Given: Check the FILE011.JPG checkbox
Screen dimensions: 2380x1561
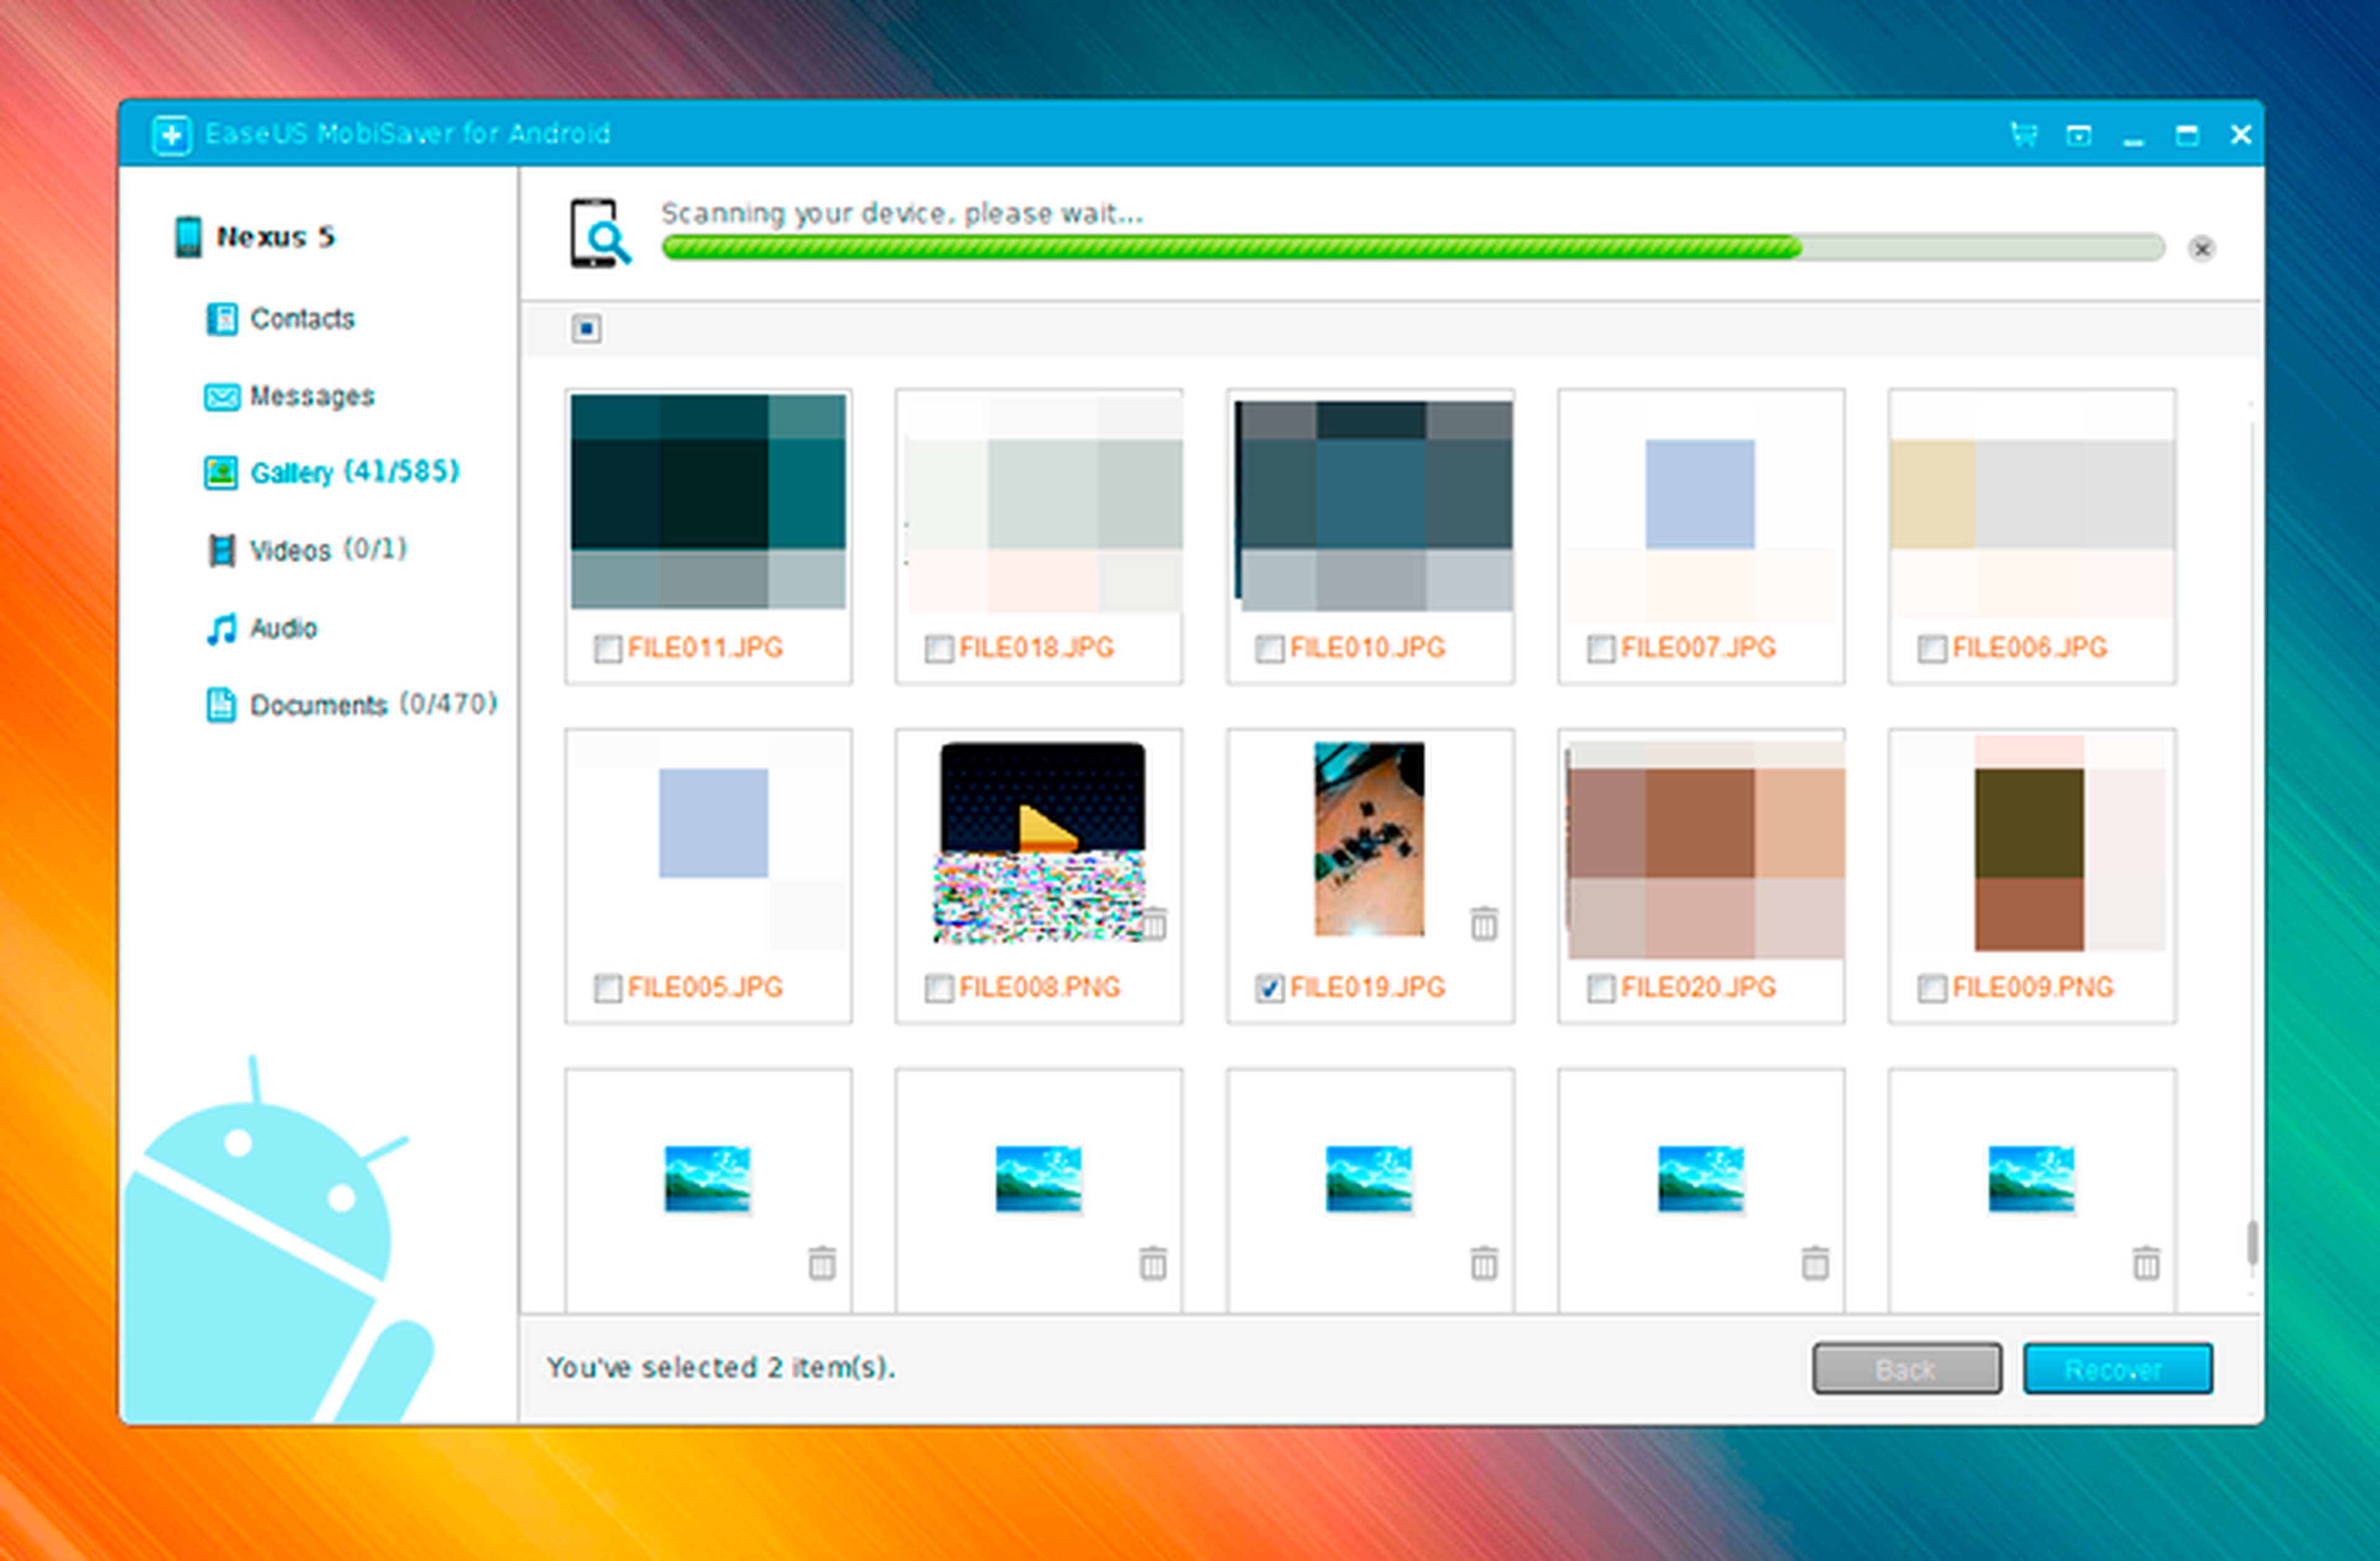Looking at the screenshot, I should [x=607, y=649].
